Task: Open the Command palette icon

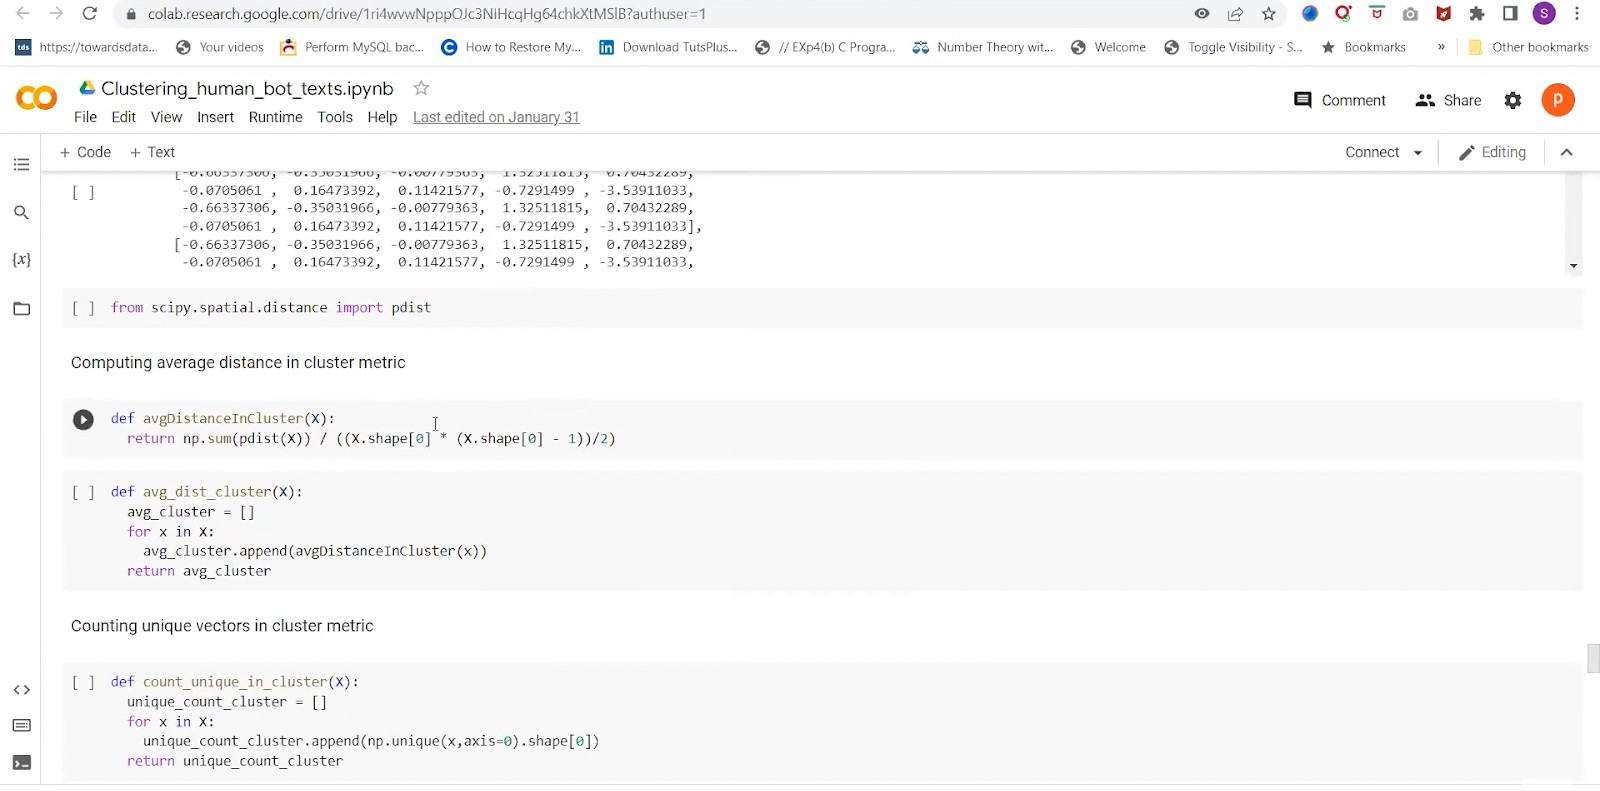Action: [x=21, y=726]
